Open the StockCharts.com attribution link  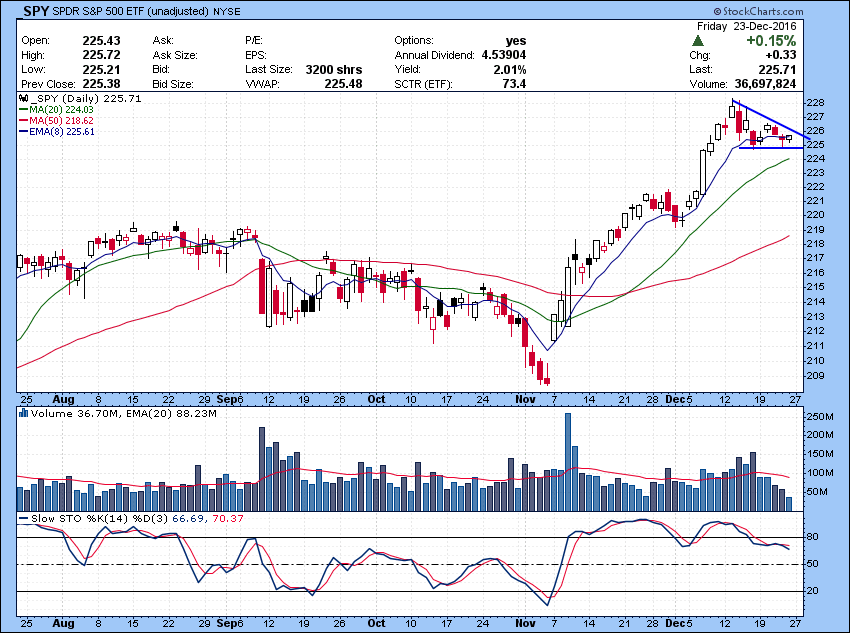(x=758, y=11)
